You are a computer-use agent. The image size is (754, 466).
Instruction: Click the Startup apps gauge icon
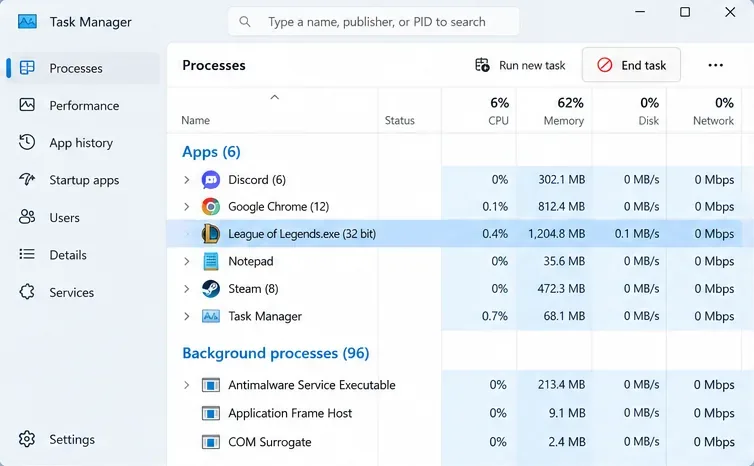pos(27,179)
